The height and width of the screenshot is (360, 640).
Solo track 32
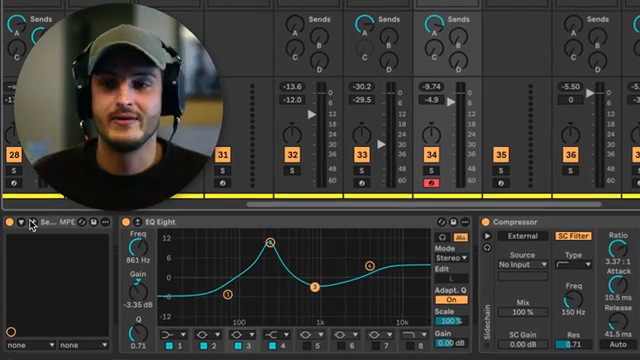[292, 171]
